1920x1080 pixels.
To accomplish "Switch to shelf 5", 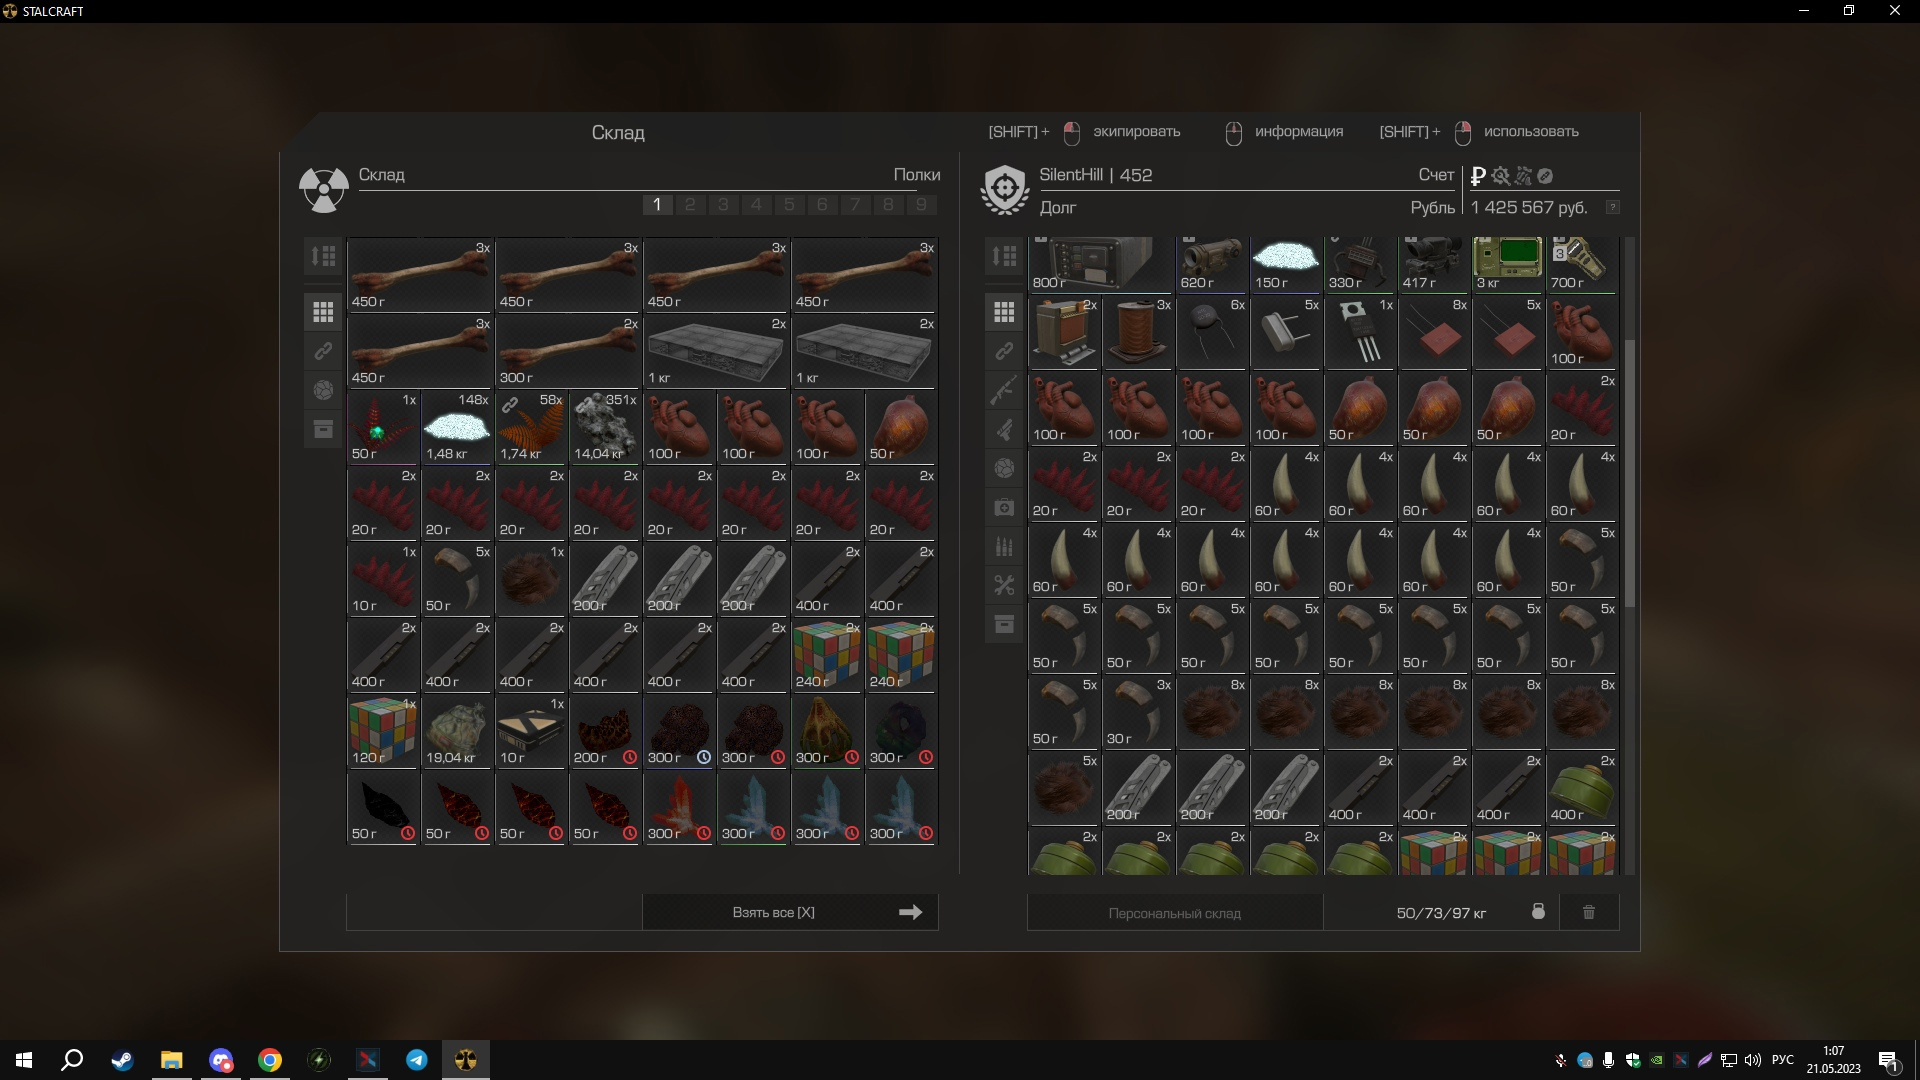I will click(789, 205).
